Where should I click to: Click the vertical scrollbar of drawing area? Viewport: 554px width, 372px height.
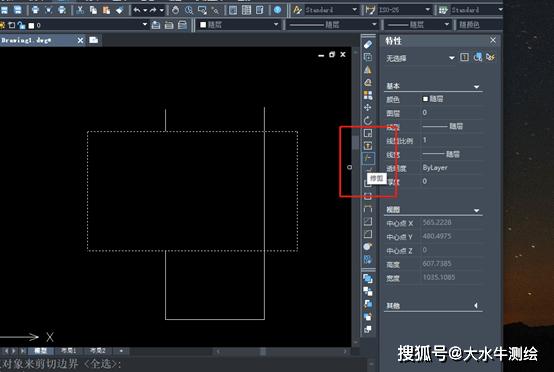point(356,196)
